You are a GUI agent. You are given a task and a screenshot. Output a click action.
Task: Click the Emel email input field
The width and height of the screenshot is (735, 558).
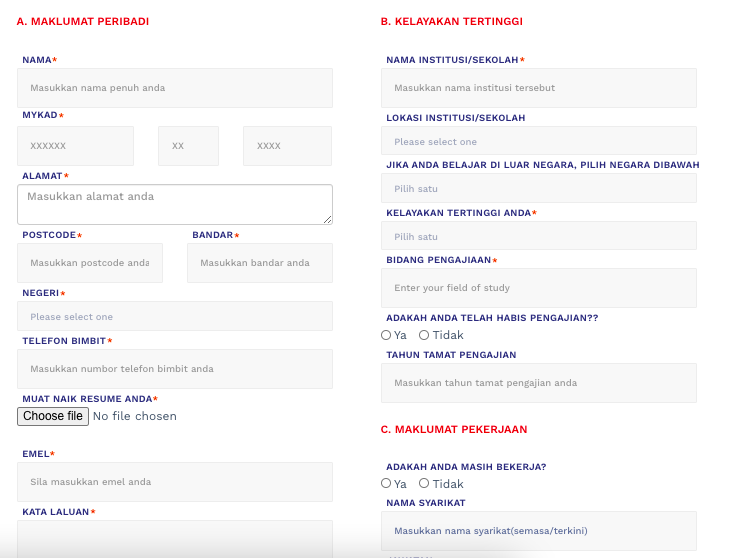click(x=174, y=482)
